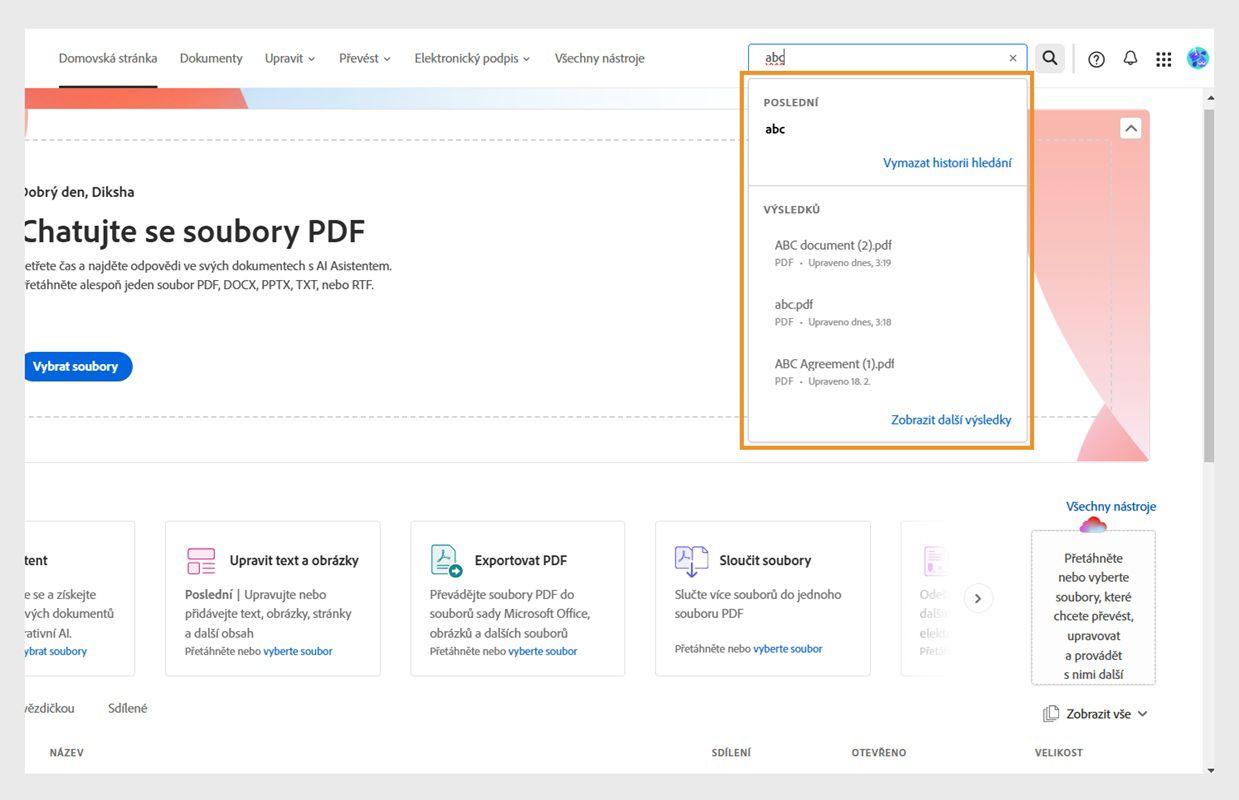Image resolution: width=1239 pixels, height=800 pixels.
Task: Click the Upravit text a obrázky card title
Action: (x=294, y=561)
